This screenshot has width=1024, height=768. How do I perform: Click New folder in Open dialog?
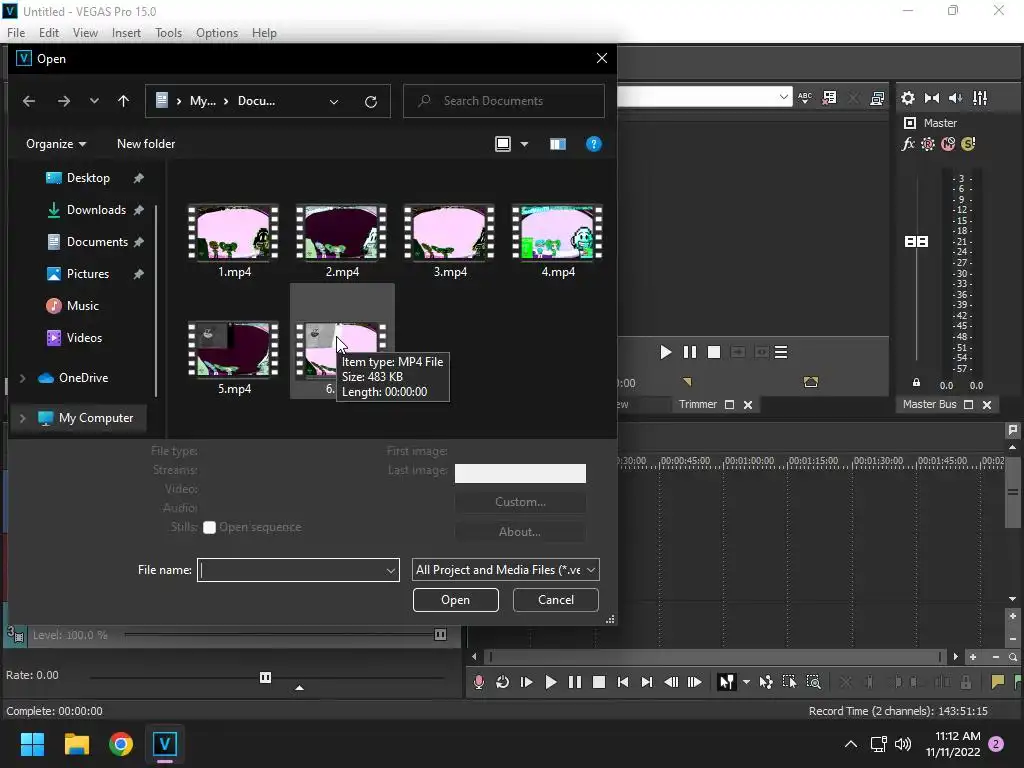point(146,144)
